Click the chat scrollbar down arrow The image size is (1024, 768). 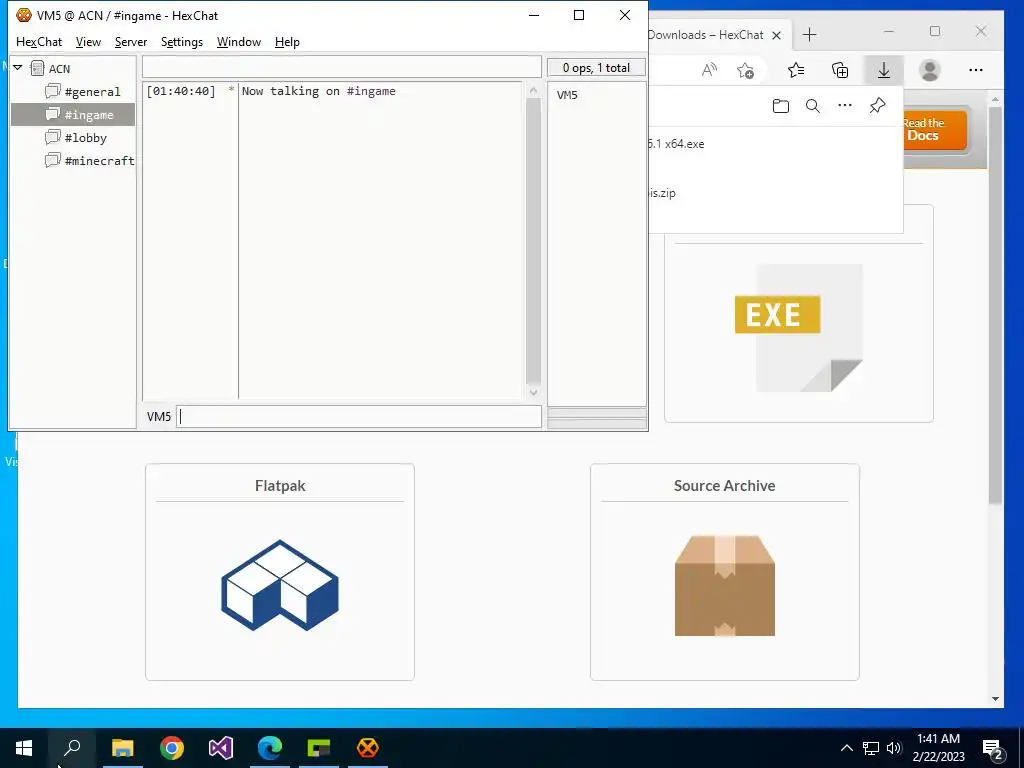[x=534, y=392]
